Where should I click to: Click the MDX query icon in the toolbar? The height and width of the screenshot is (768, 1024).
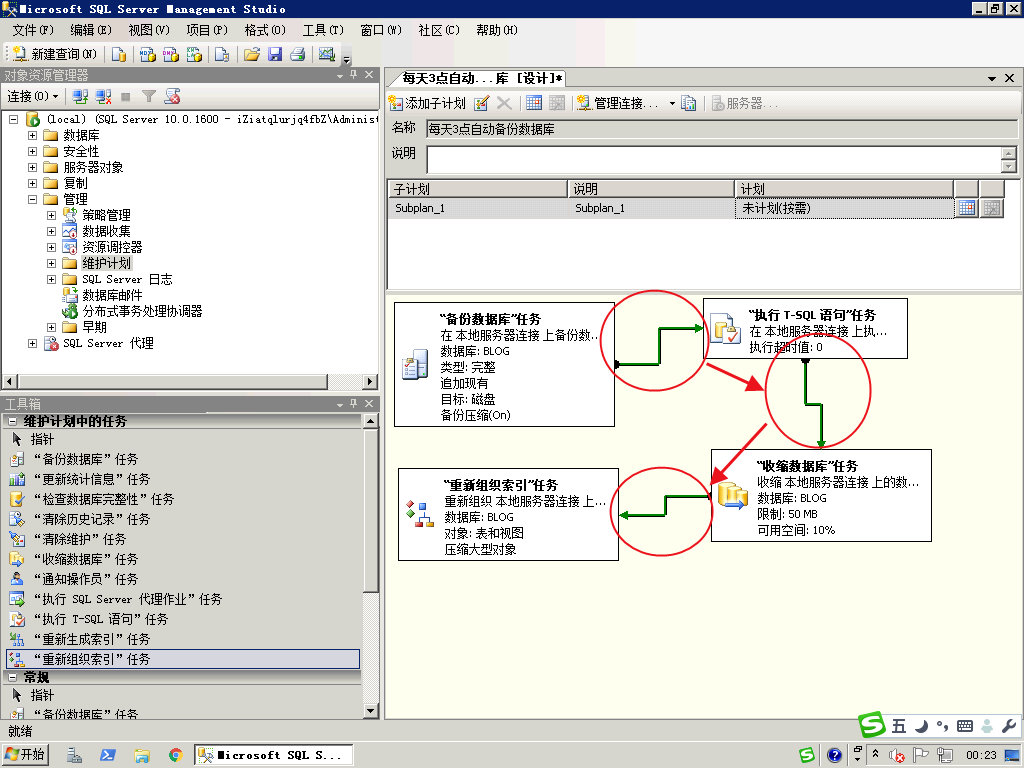(148, 54)
